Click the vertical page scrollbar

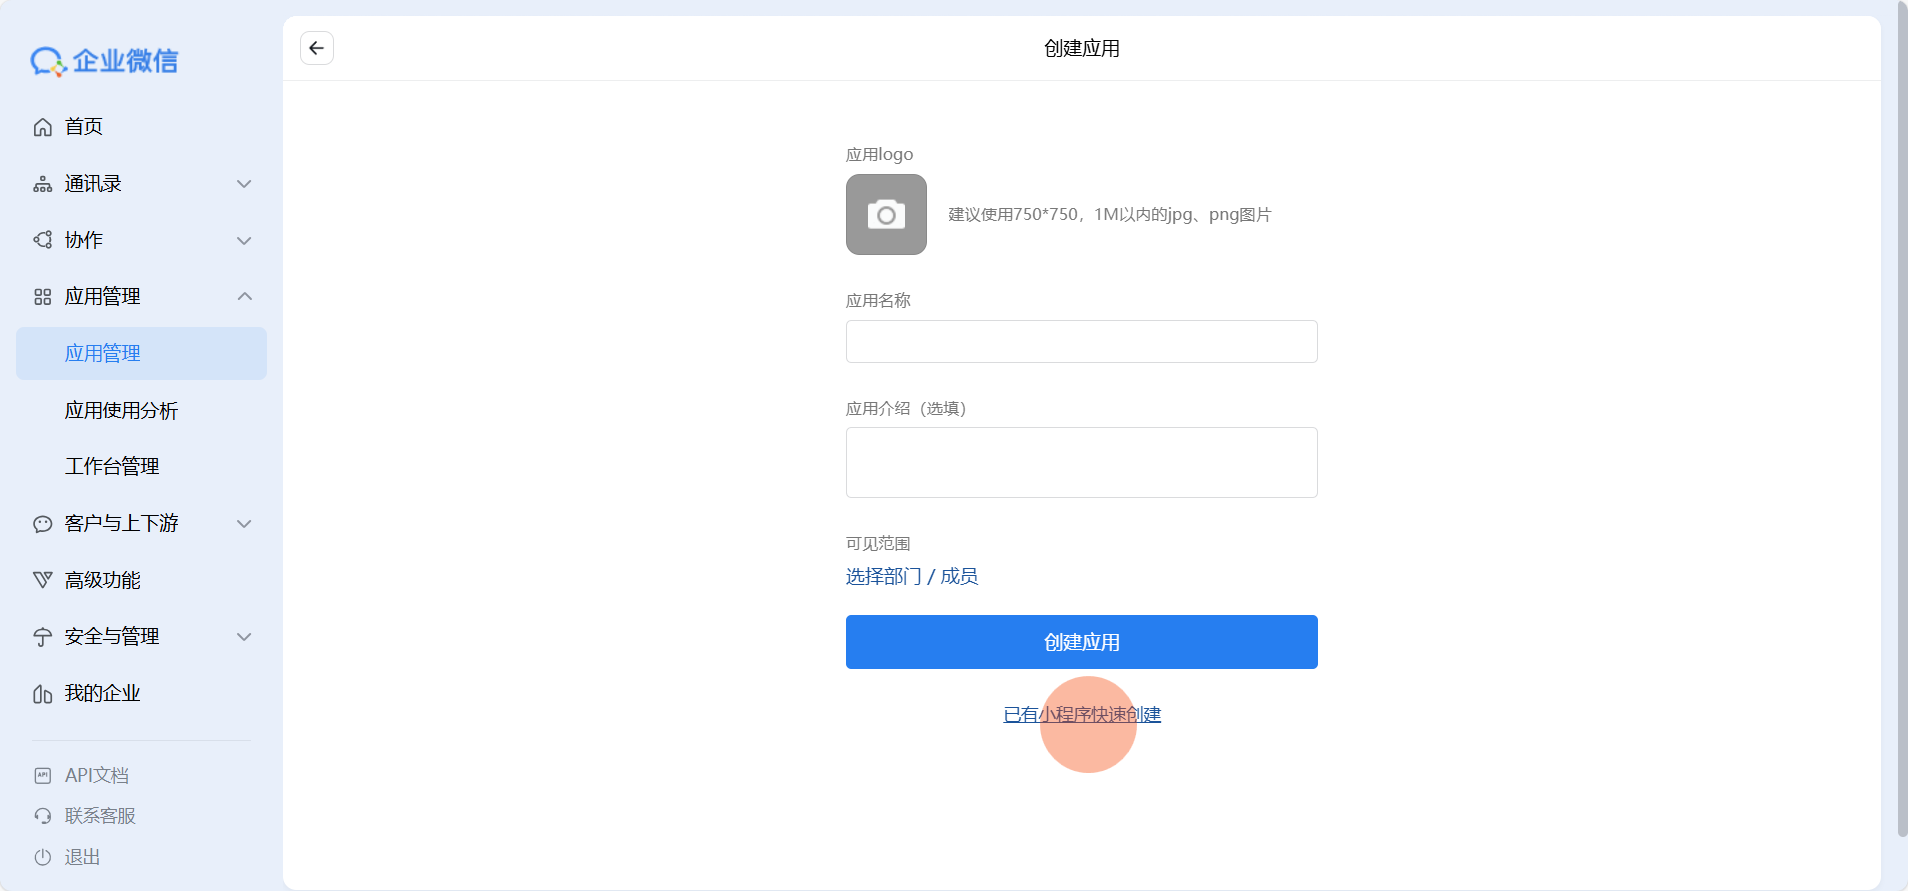[x=1901, y=420]
